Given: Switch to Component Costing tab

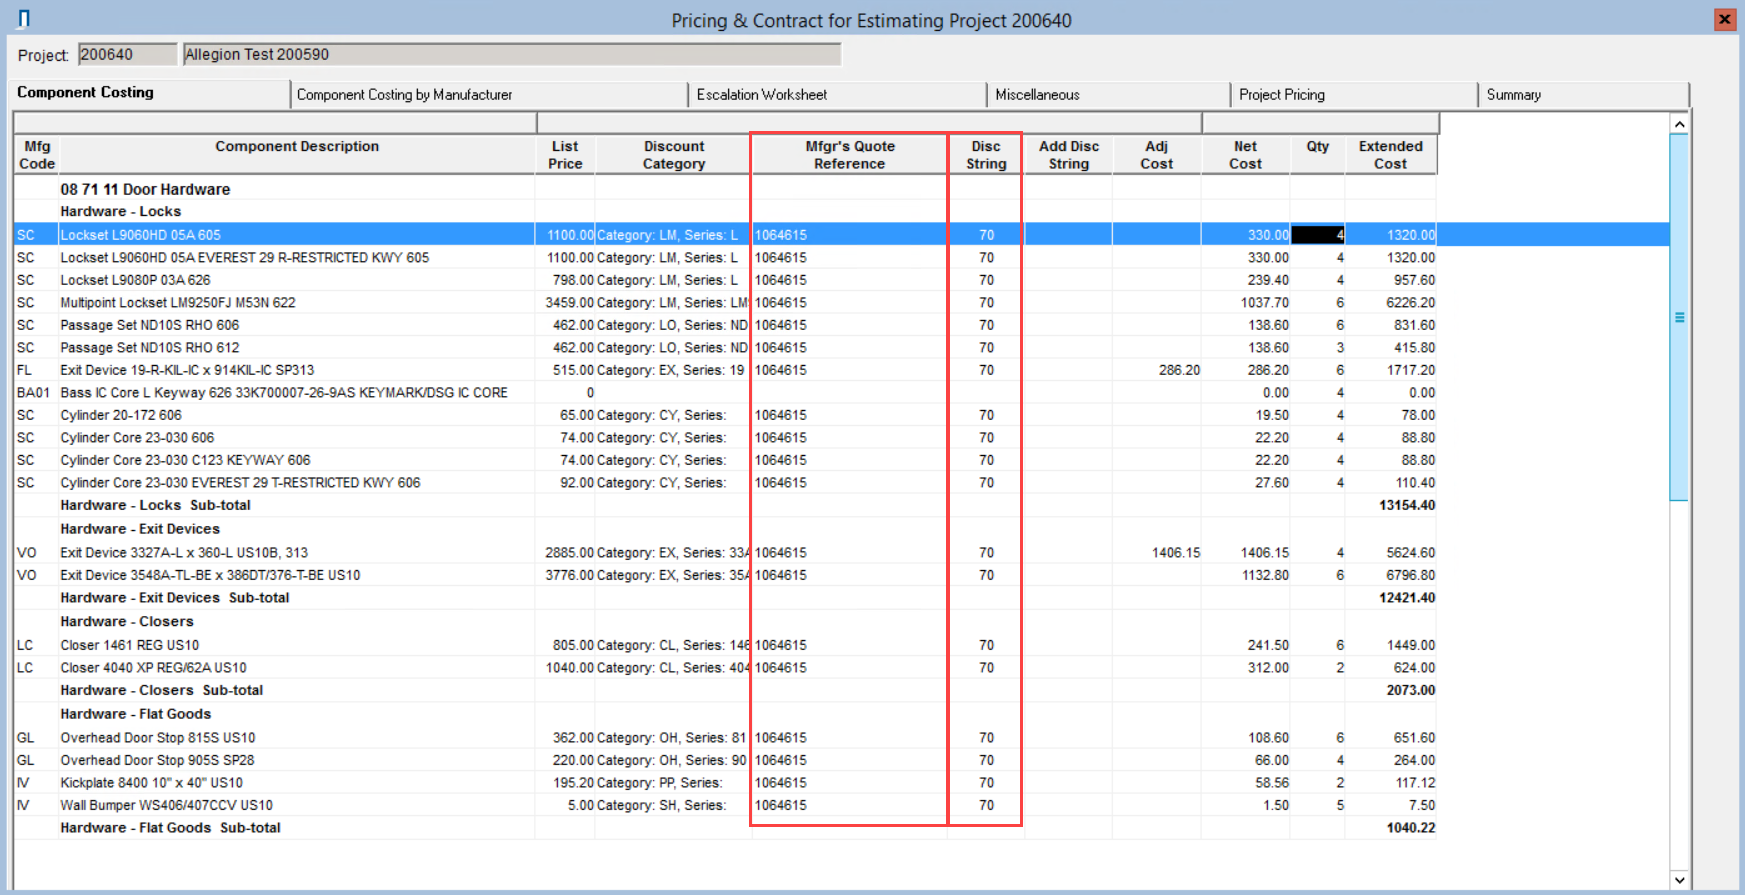Looking at the screenshot, I should (x=150, y=93).
